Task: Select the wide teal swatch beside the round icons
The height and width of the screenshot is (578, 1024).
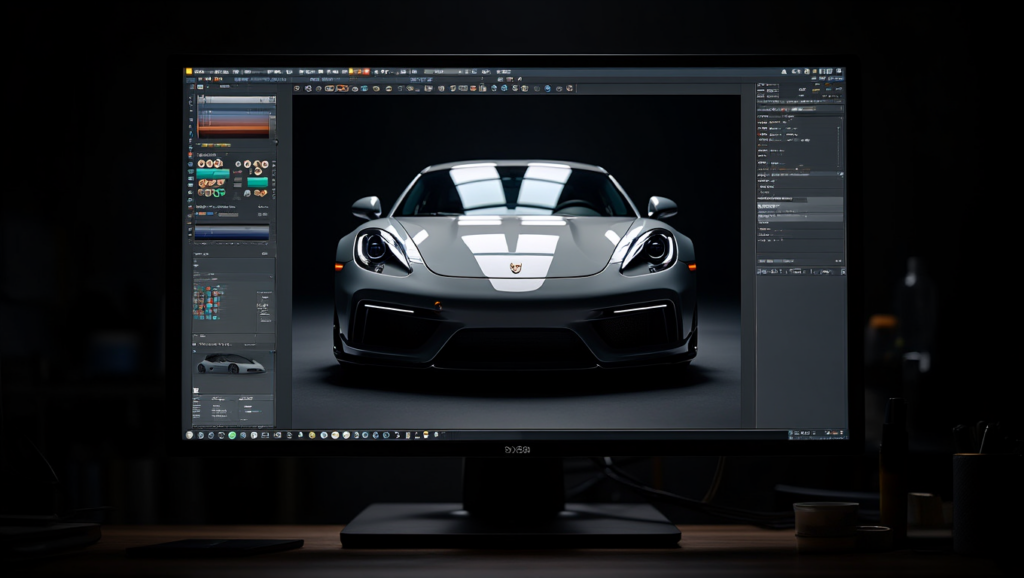Action: pyautogui.click(x=213, y=174)
